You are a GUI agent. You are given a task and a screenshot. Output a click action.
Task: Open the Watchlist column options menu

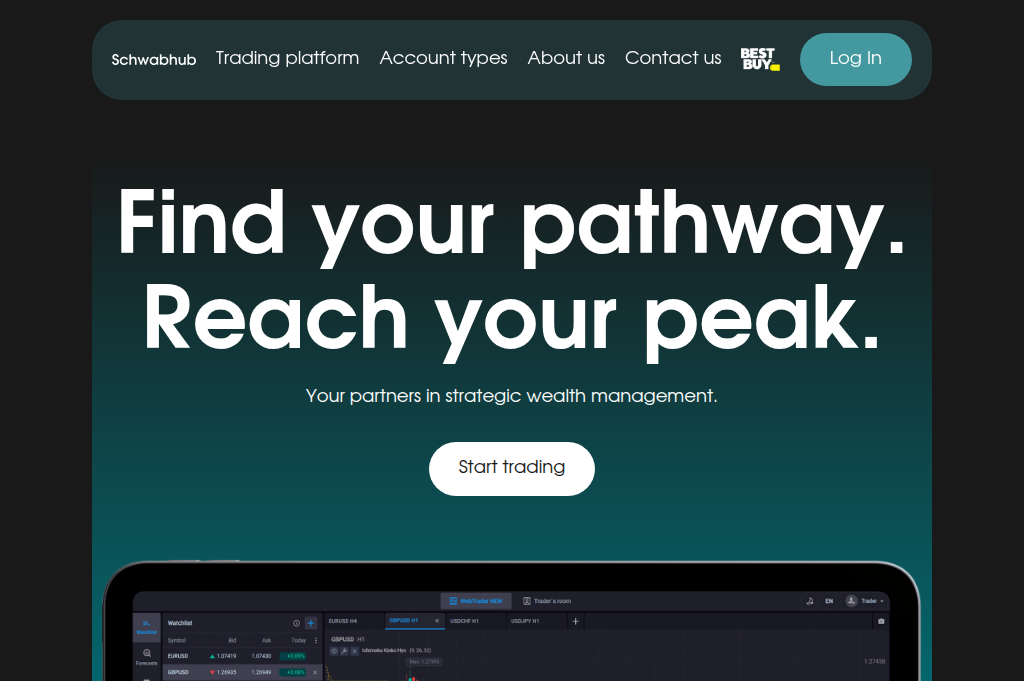[316, 640]
